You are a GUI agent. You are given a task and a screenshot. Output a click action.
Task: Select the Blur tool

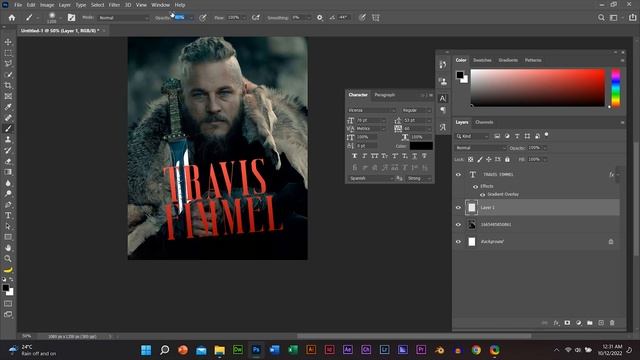pyautogui.click(x=8, y=183)
